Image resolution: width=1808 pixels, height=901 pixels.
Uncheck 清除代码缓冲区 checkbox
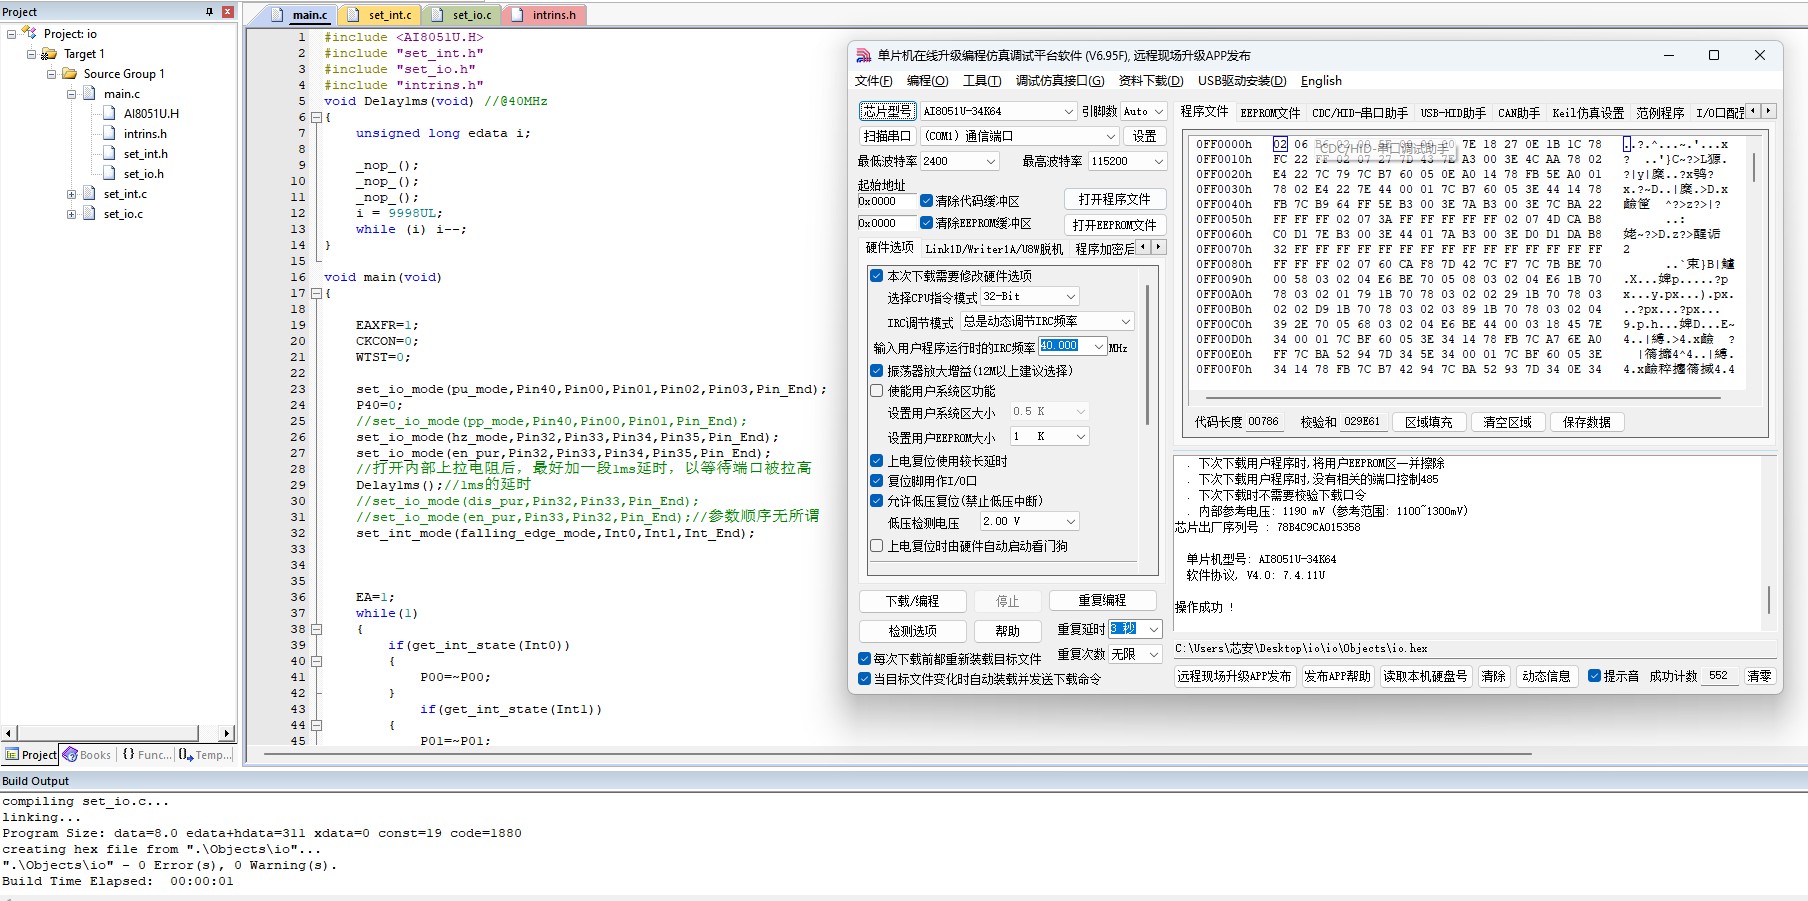[x=926, y=201]
